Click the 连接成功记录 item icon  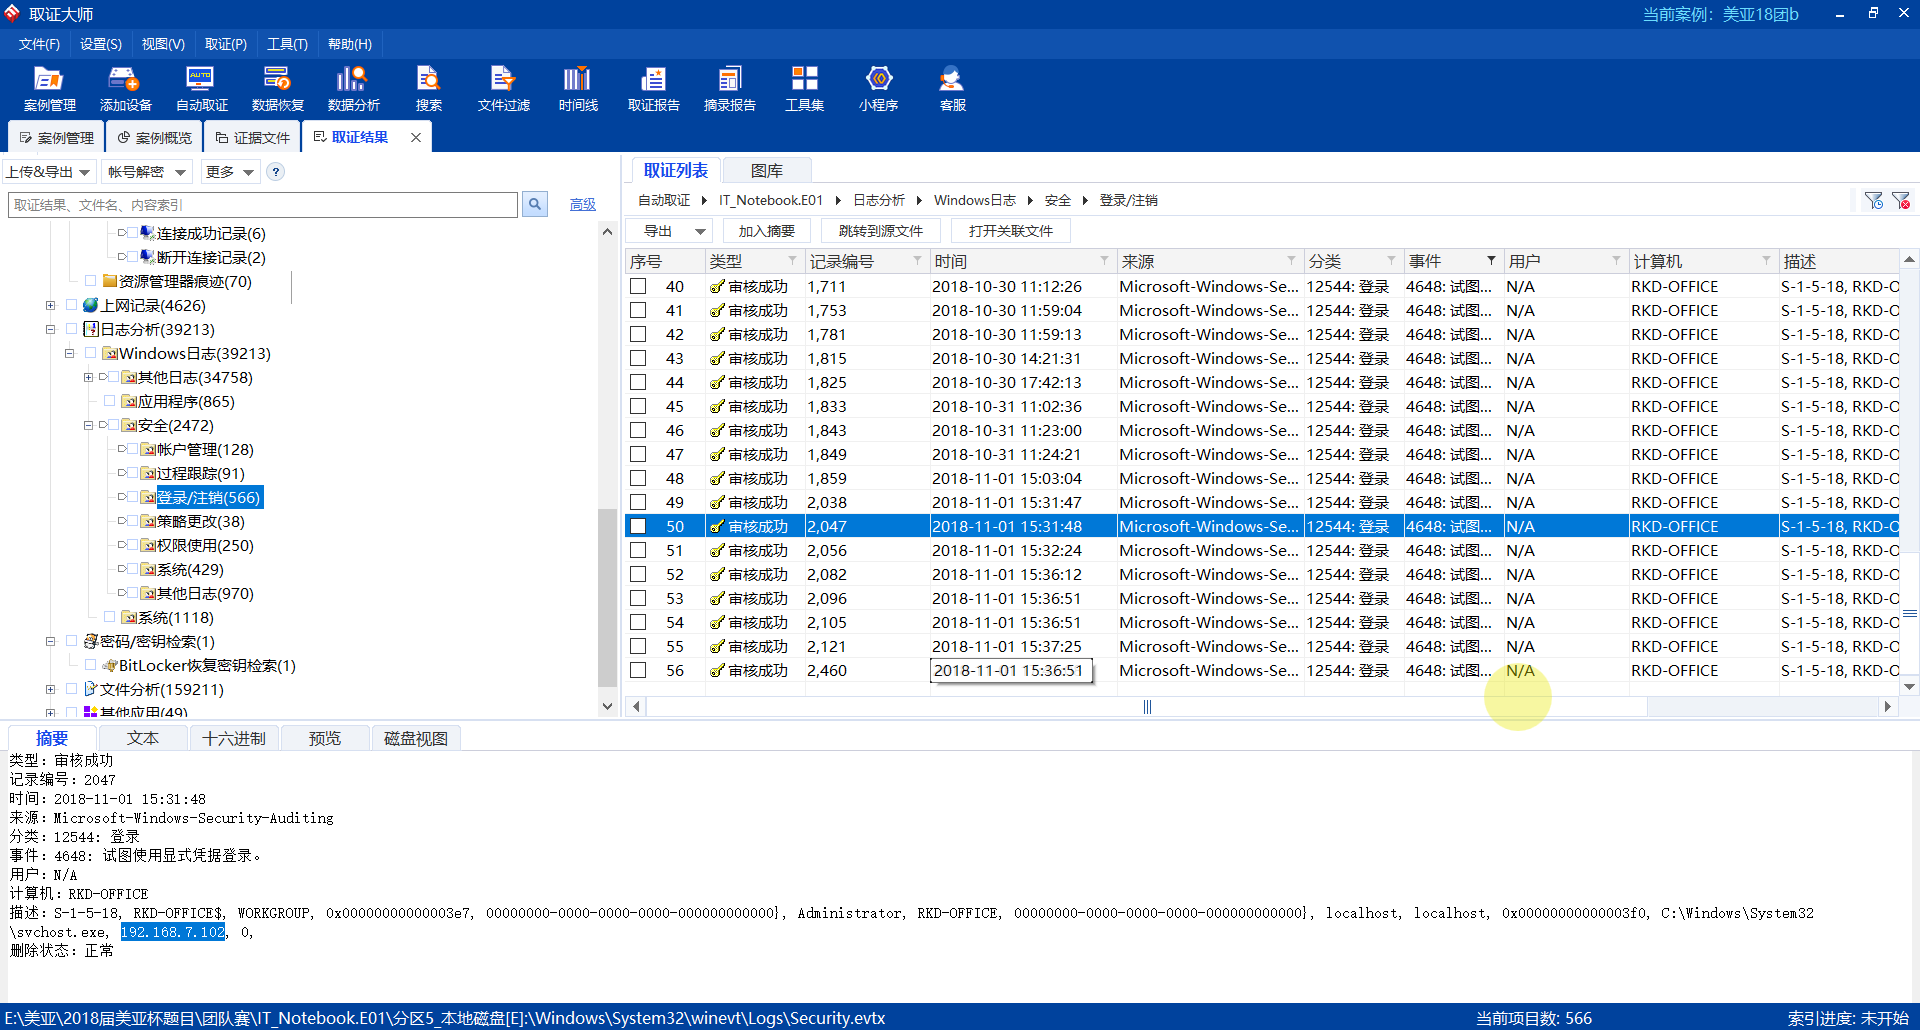[x=148, y=233]
